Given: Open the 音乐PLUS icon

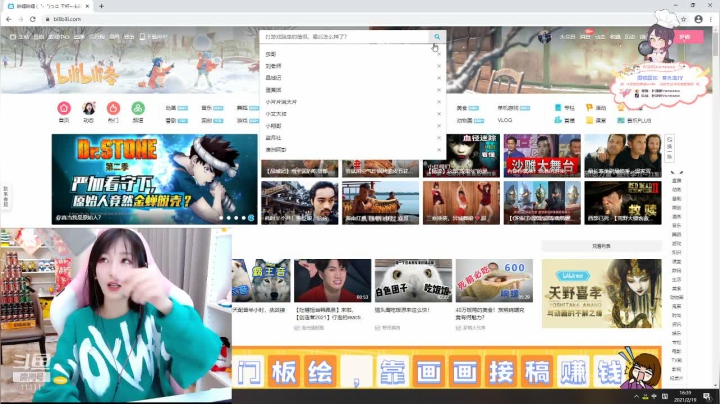Looking at the screenshot, I should 620,120.
